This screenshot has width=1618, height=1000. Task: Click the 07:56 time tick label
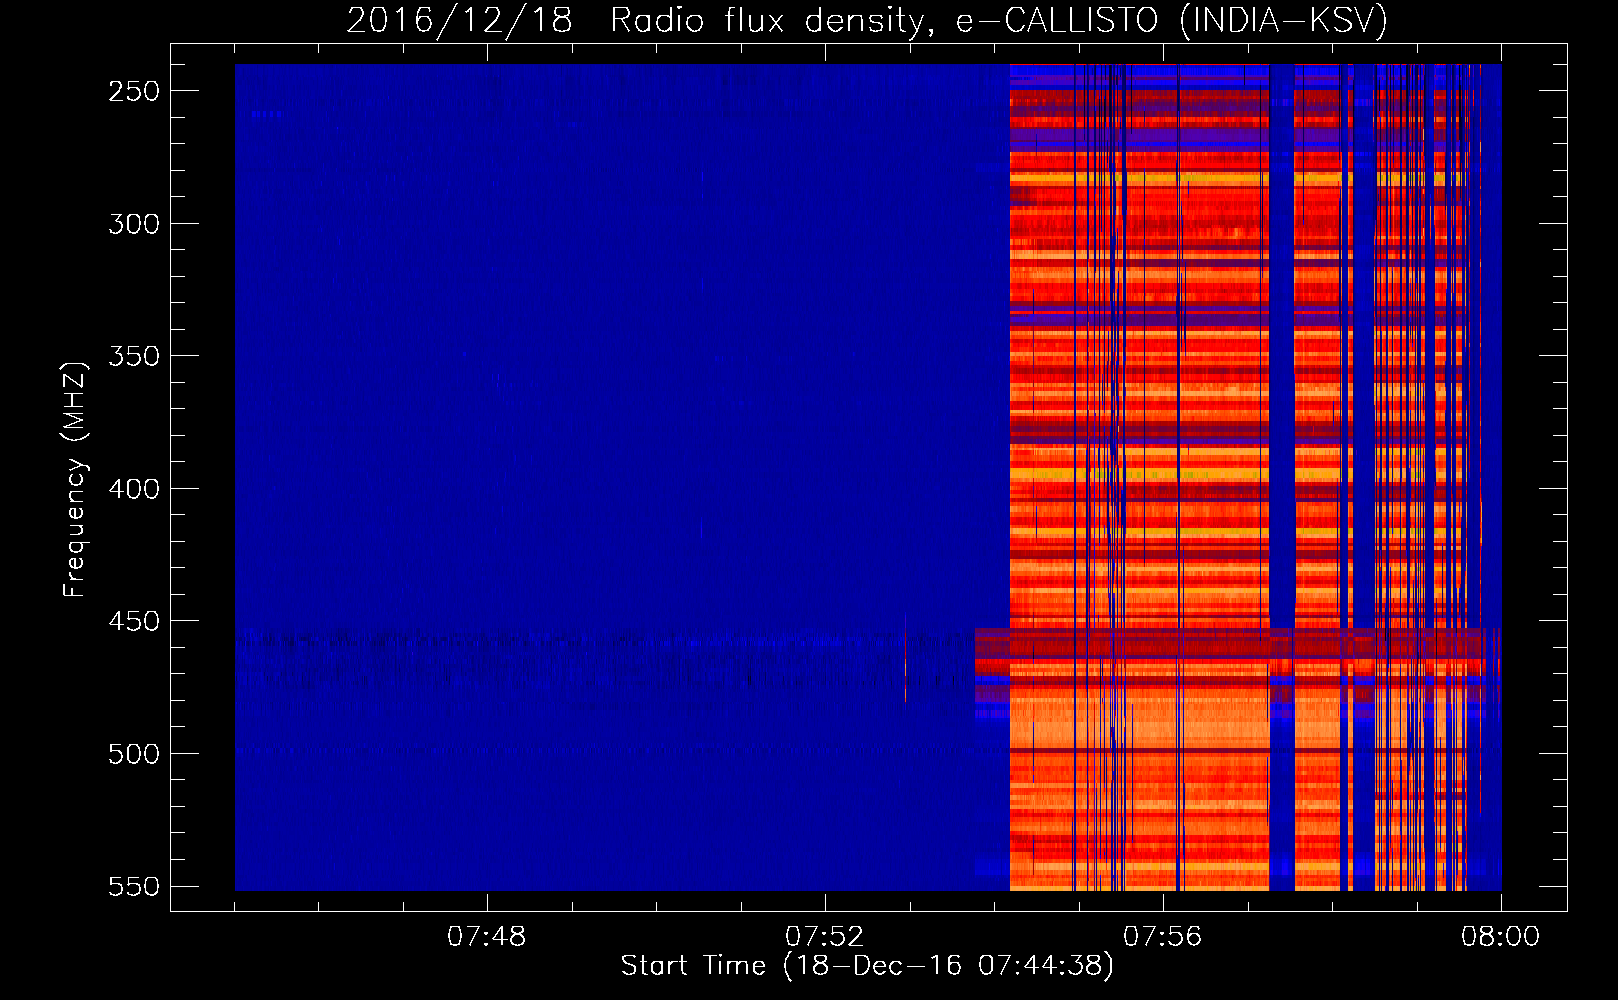pos(1163,937)
